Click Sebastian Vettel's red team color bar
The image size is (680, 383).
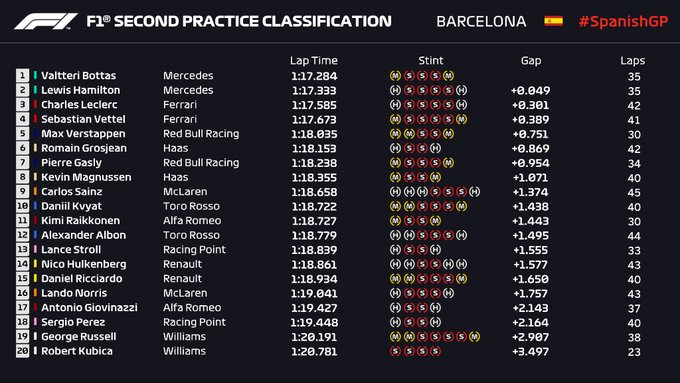coord(35,119)
